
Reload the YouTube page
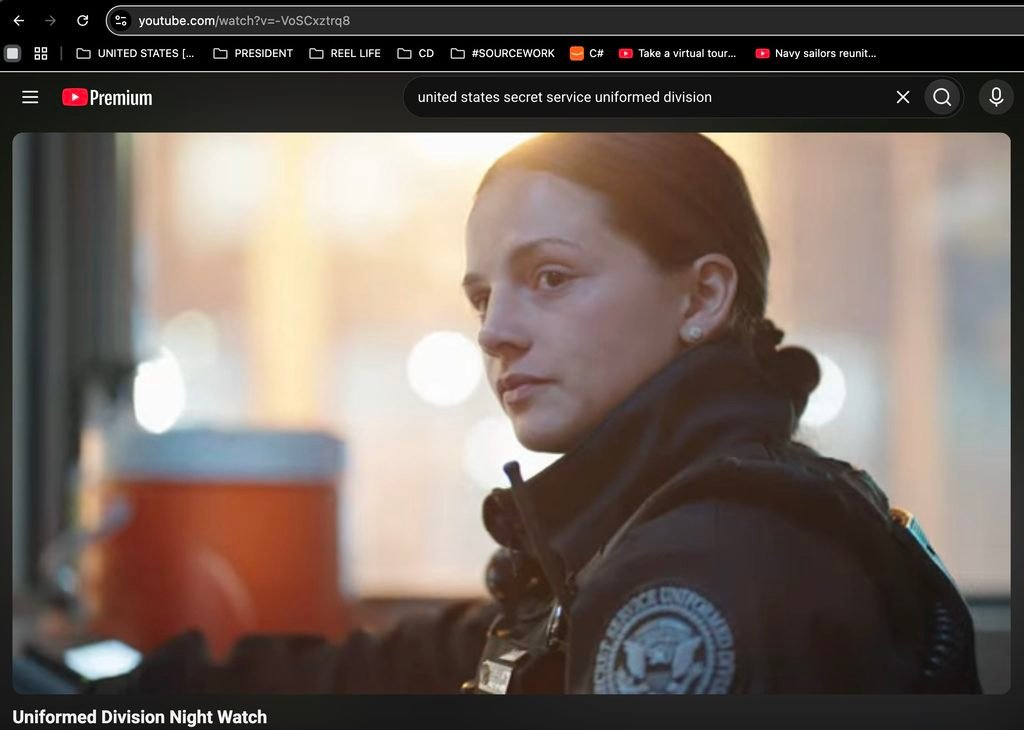pyautogui.click(x=82, y=21)
